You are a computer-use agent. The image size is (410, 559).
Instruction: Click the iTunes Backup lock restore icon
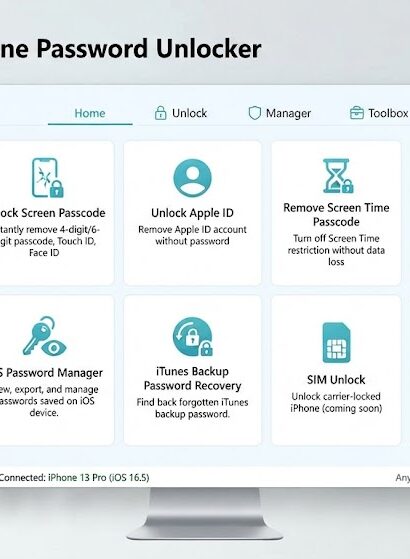click(x=193, y=337)
